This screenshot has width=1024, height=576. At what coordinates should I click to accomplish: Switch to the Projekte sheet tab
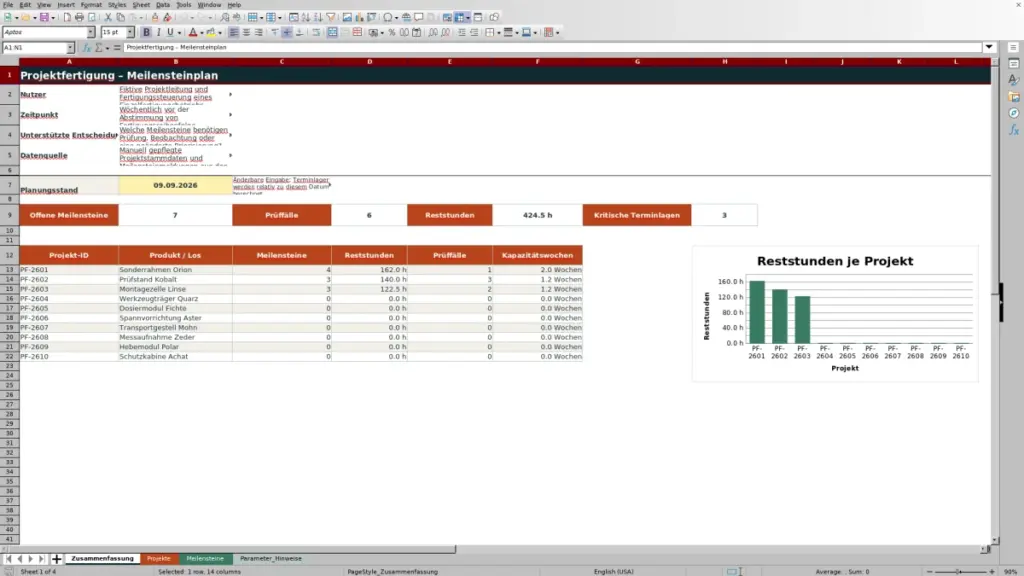point(159,559)
